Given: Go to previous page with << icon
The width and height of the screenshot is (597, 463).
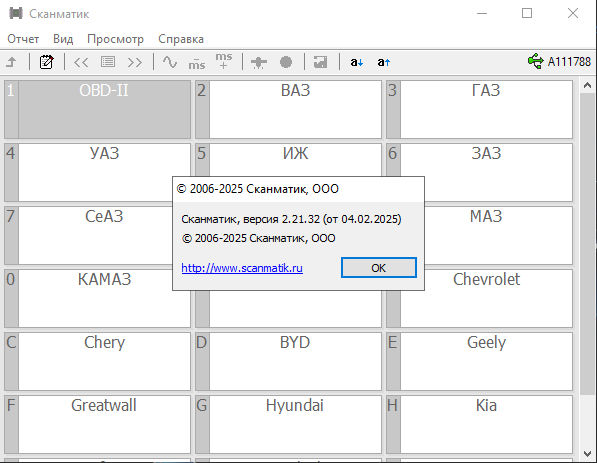Looking at the screenshot, I should coord(81,62).
